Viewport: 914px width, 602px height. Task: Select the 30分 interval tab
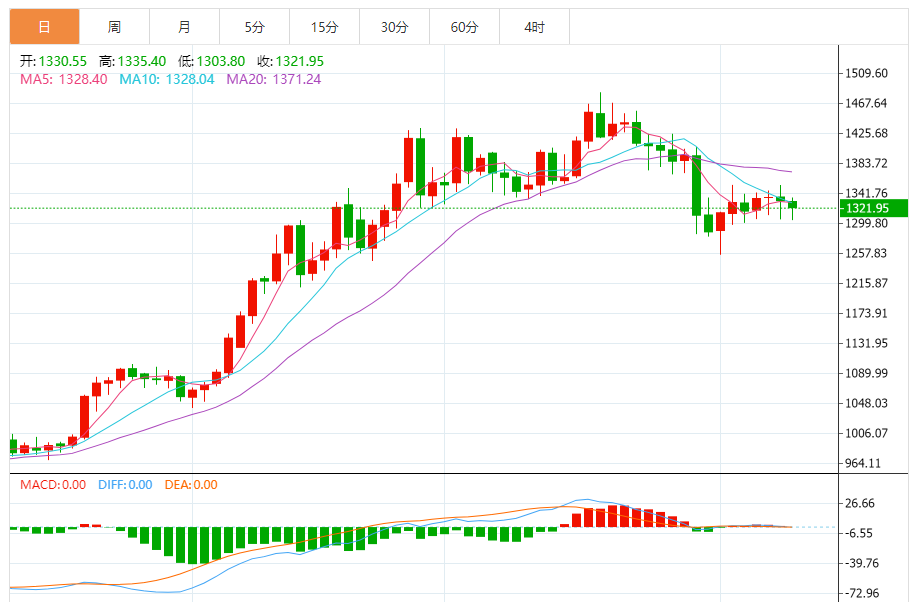tap(394, 27)
